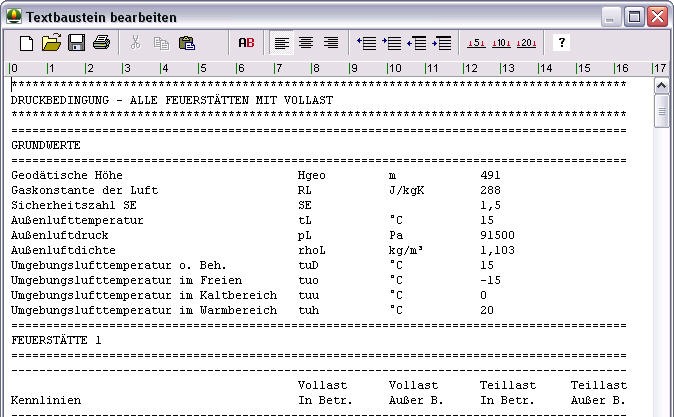Click 'Umgebungslufttemperatur o. Beh.' text

pos(119,265)
